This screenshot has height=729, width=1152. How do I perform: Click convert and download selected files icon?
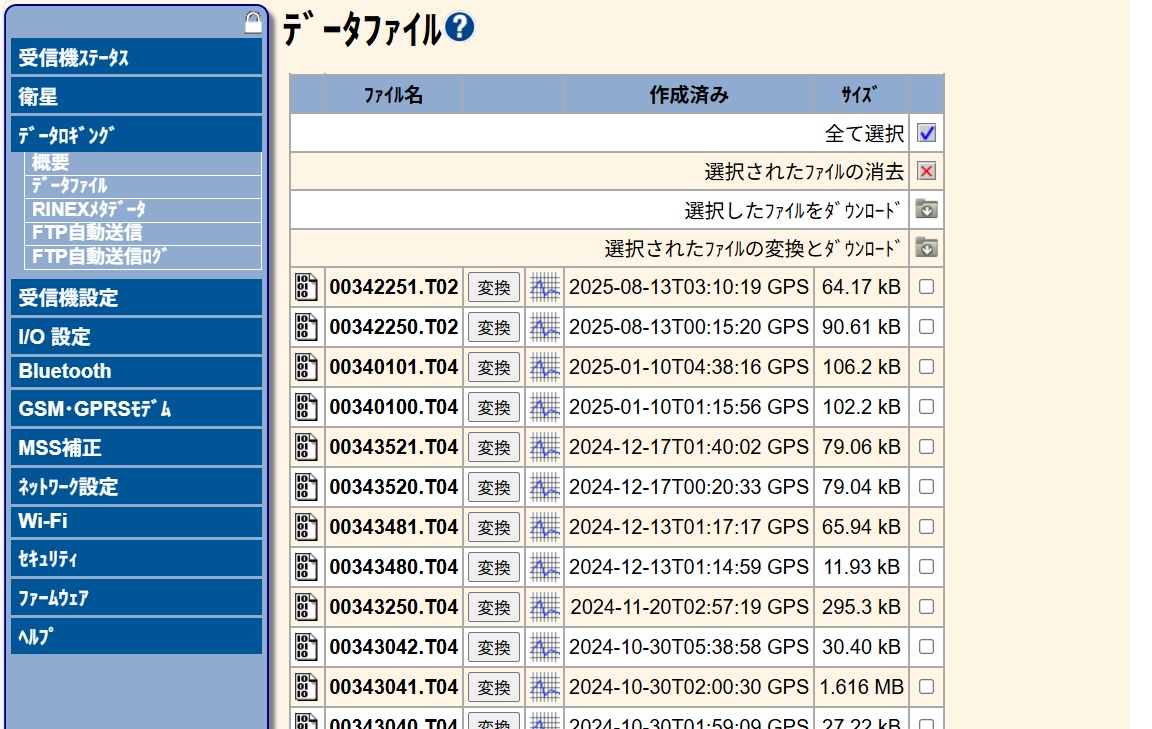pos(926,248)
